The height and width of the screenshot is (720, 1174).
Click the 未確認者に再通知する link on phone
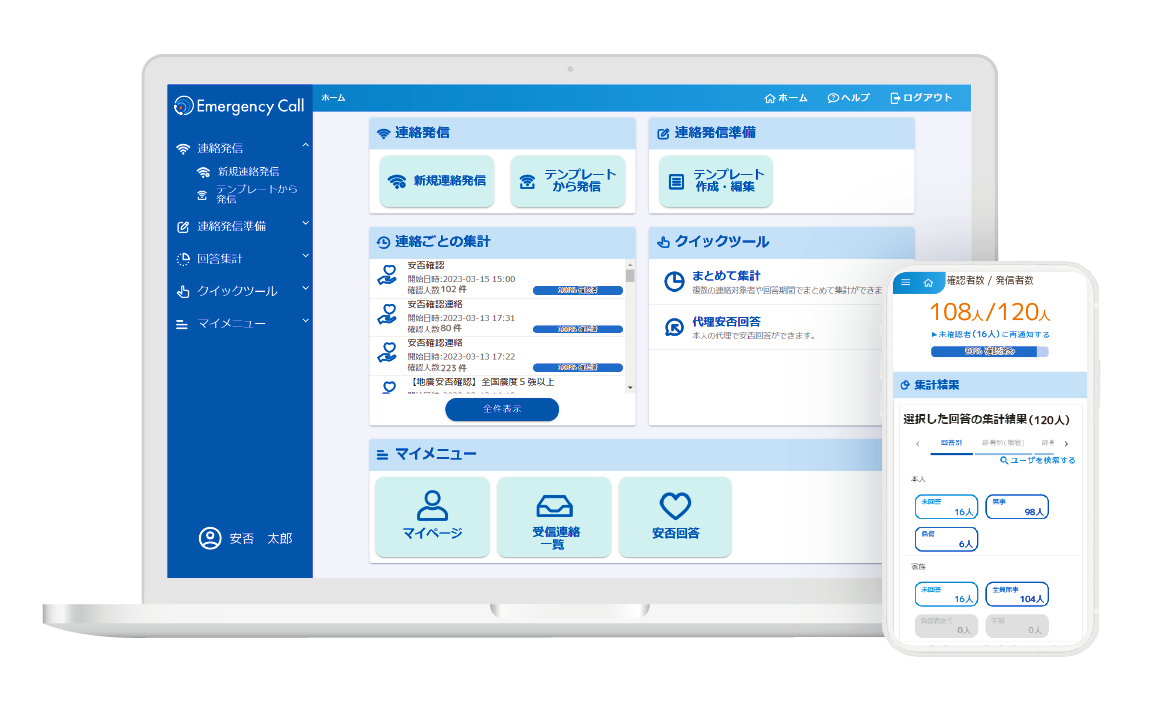(x=990, y=334)
